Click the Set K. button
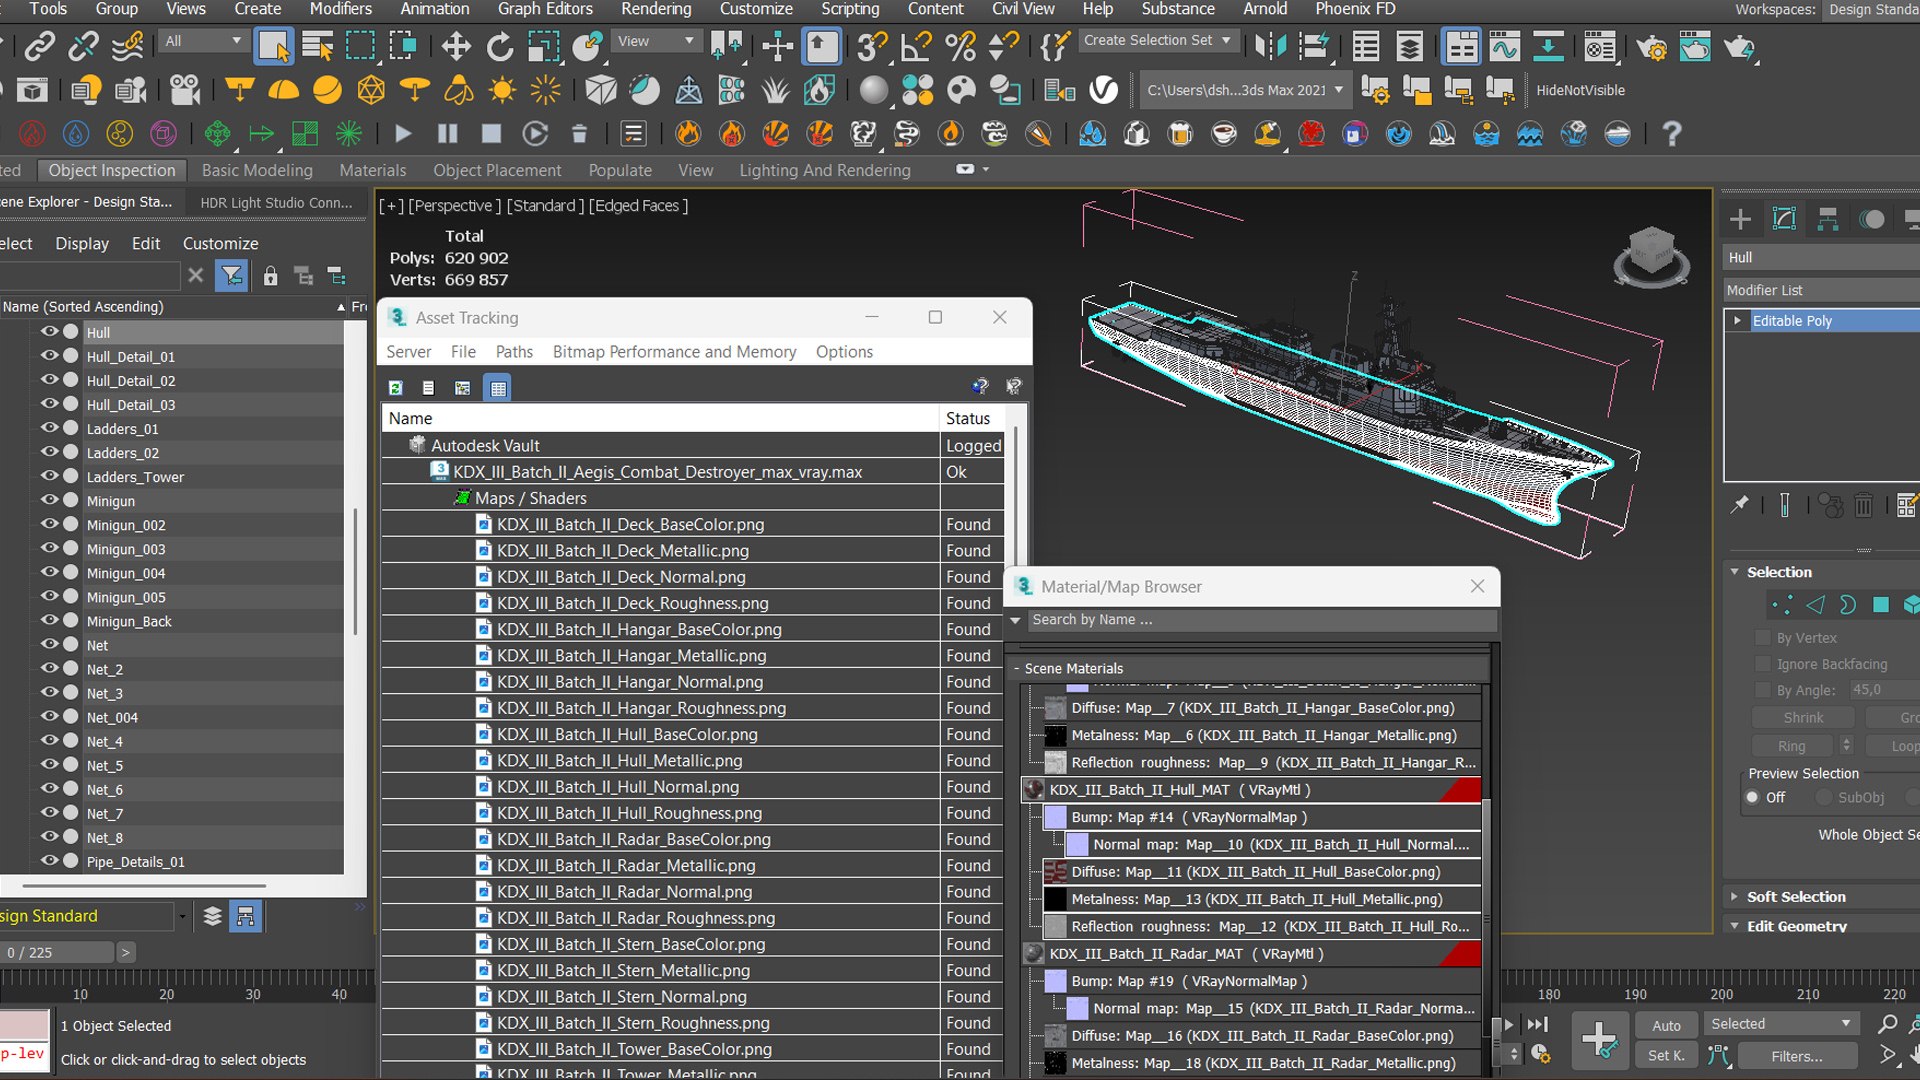 pos(1666,1055)
